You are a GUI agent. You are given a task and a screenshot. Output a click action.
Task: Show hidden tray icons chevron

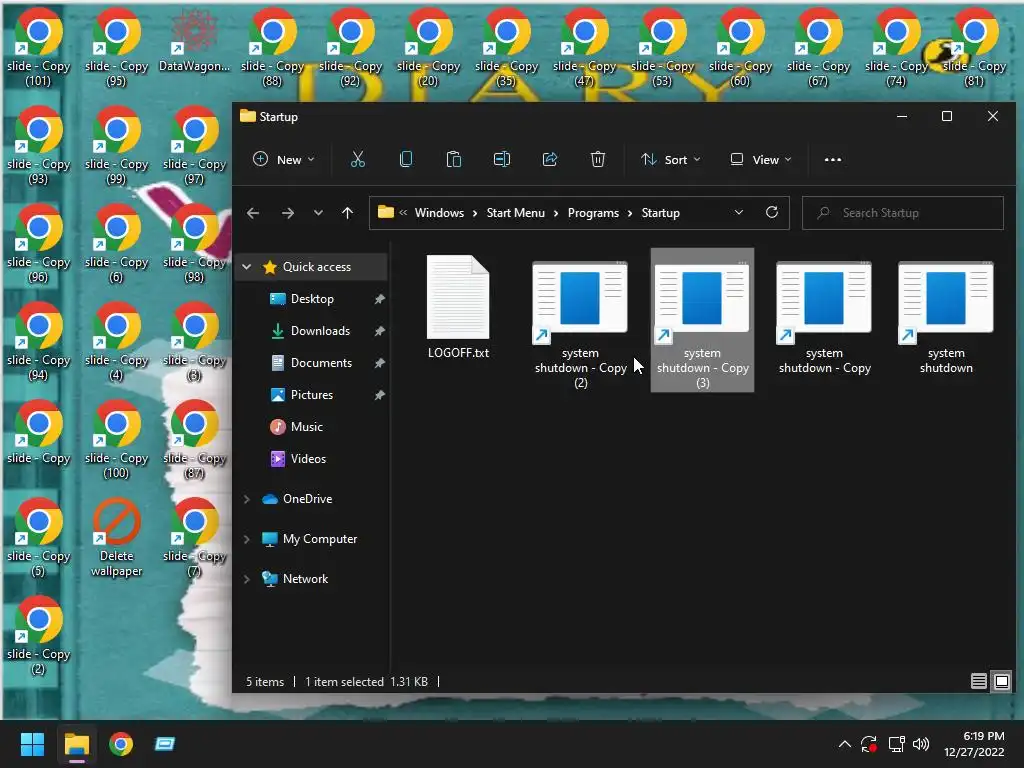pyautogui.click(x=844, y=744)
